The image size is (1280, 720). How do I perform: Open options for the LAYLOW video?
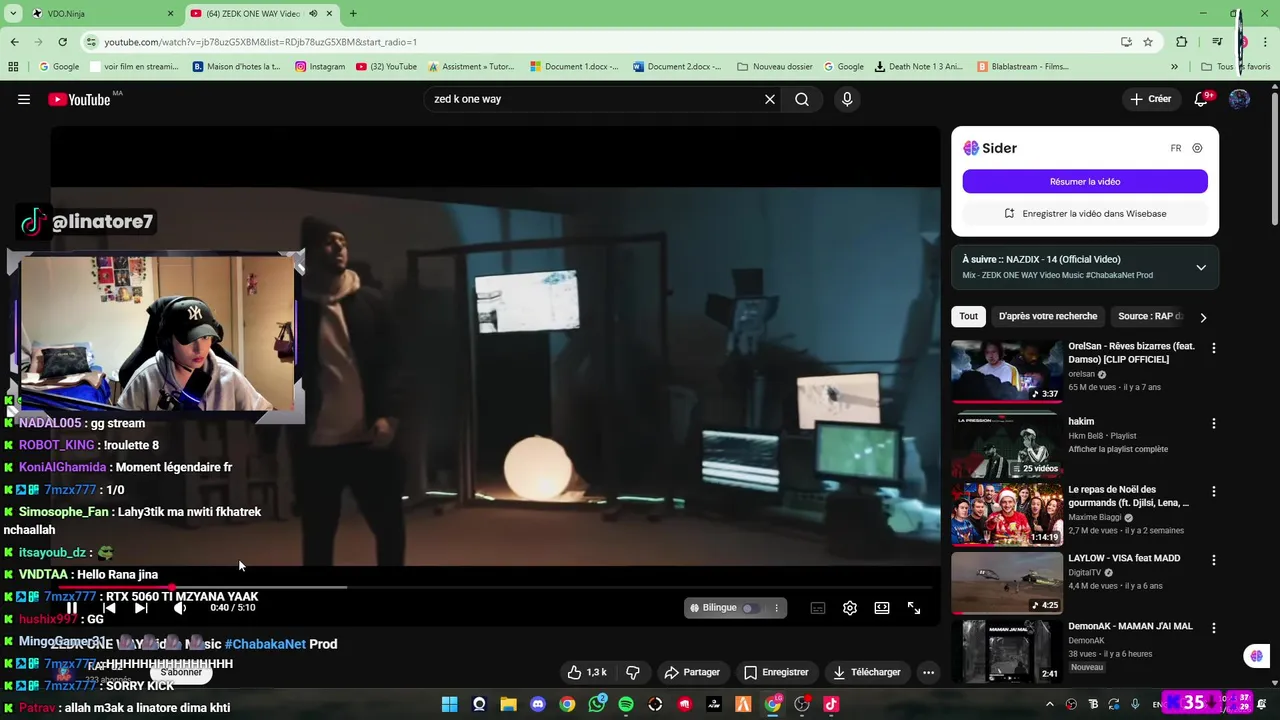tap(1214, 560)
